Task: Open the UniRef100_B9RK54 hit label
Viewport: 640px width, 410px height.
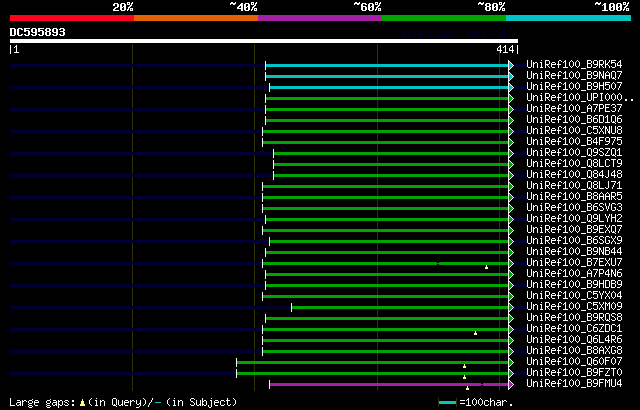Action: [x=574, y=64]
